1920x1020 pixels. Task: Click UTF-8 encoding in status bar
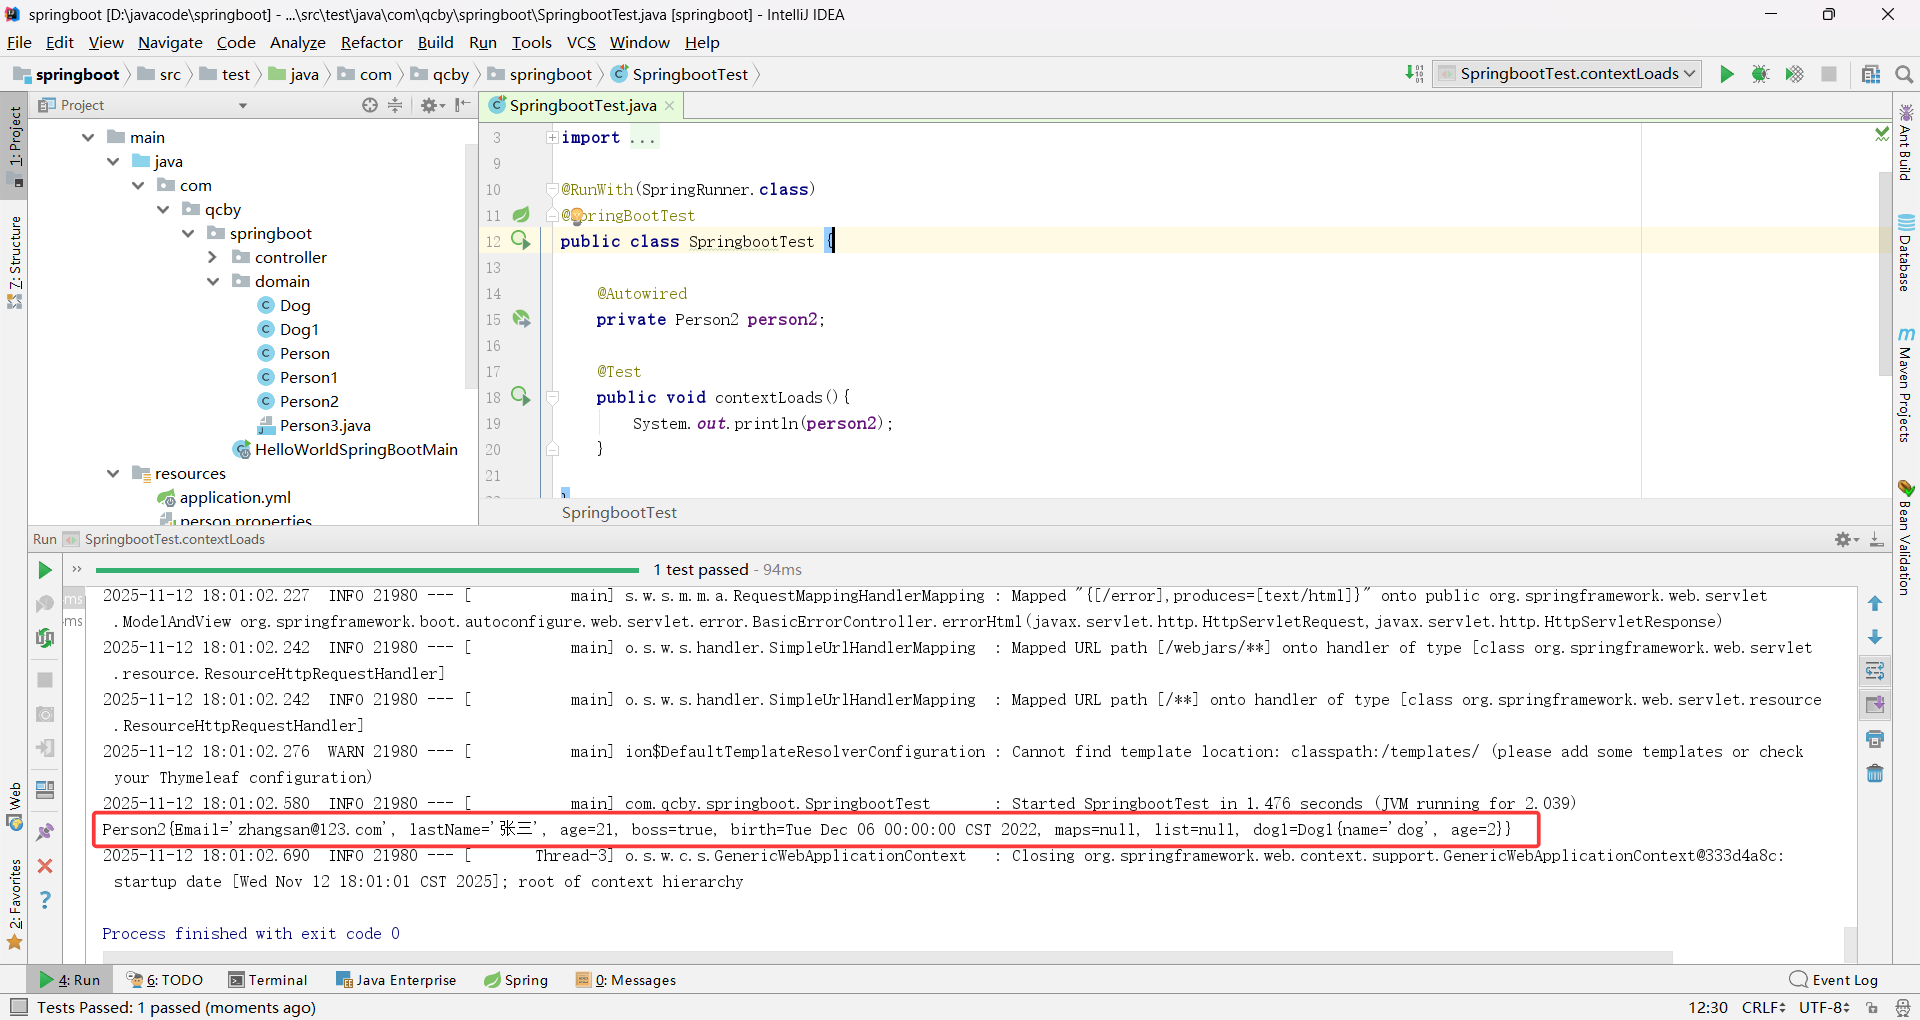(x=1824, y=1007)
